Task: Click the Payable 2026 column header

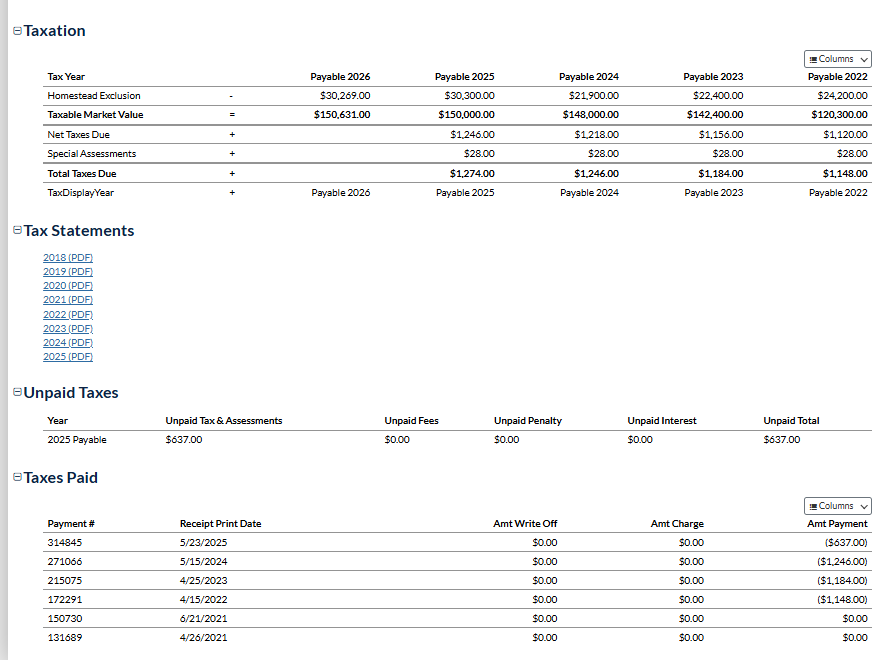Action: coord(340,77)
